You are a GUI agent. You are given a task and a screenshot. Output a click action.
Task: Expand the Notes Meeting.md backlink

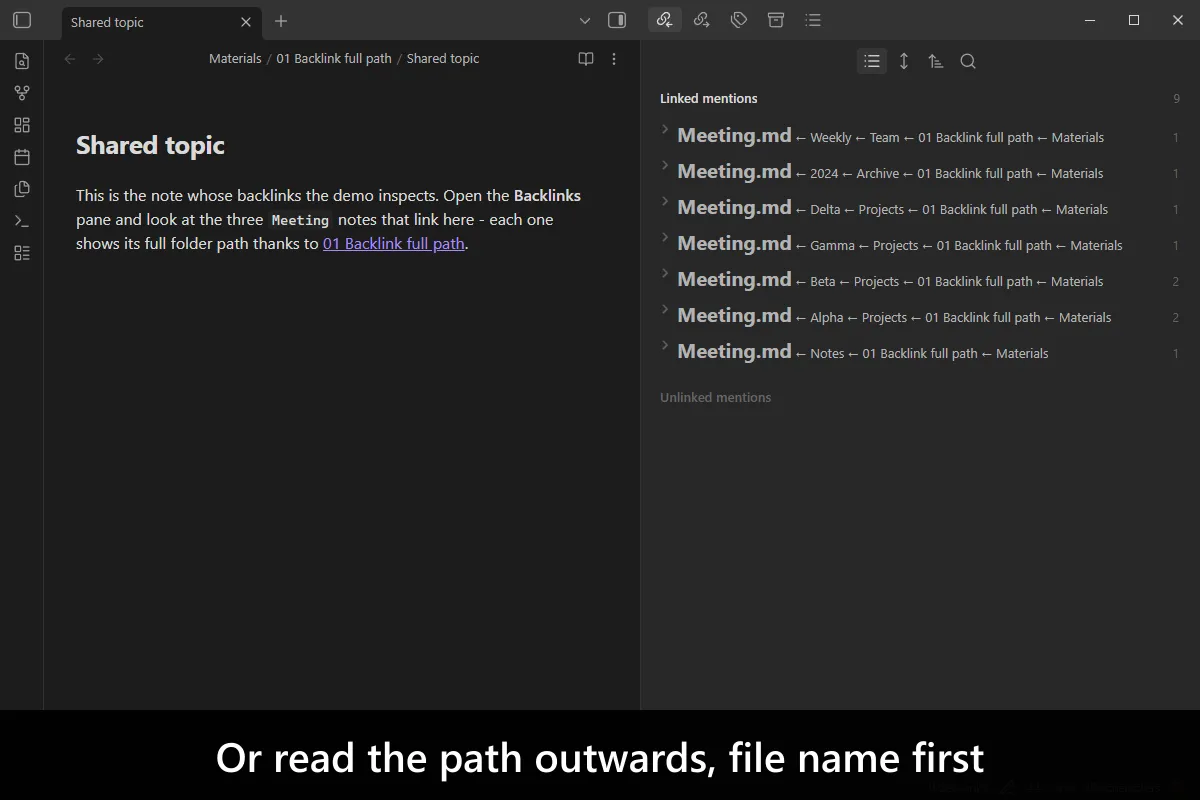(x=665, y=346)
